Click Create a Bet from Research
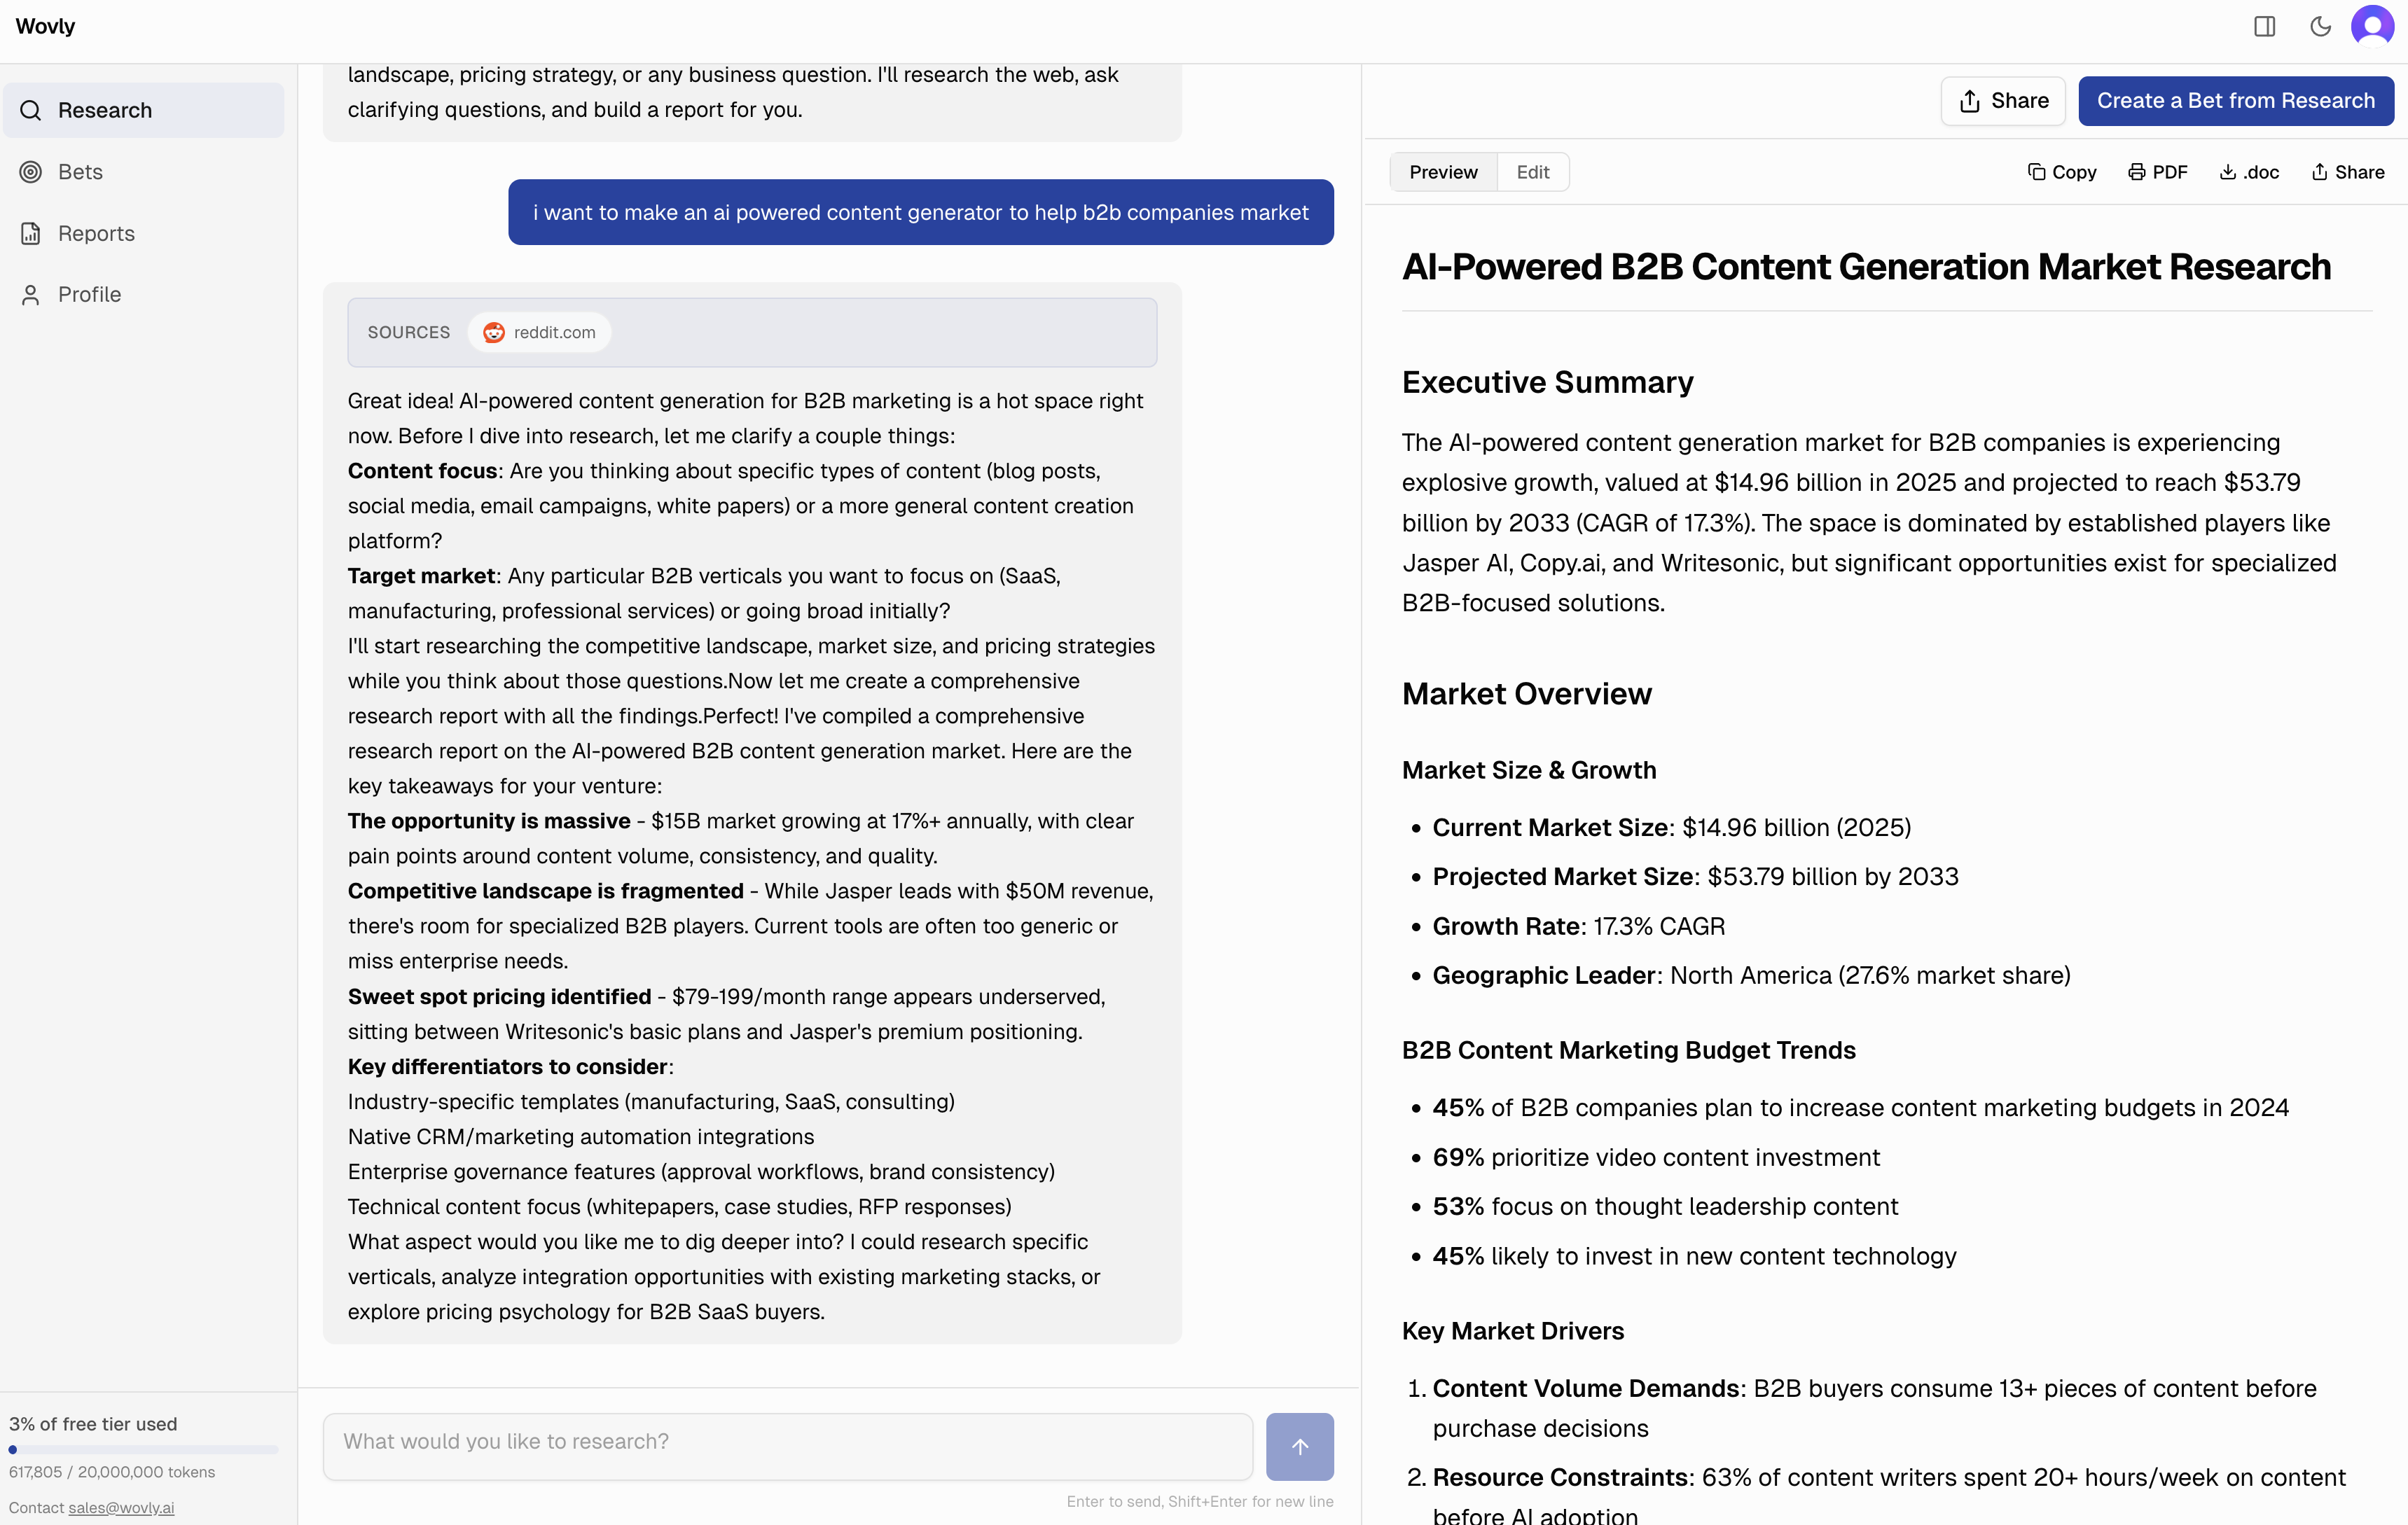Viewport: 2408px width, 1525px height. (2235, 101)
